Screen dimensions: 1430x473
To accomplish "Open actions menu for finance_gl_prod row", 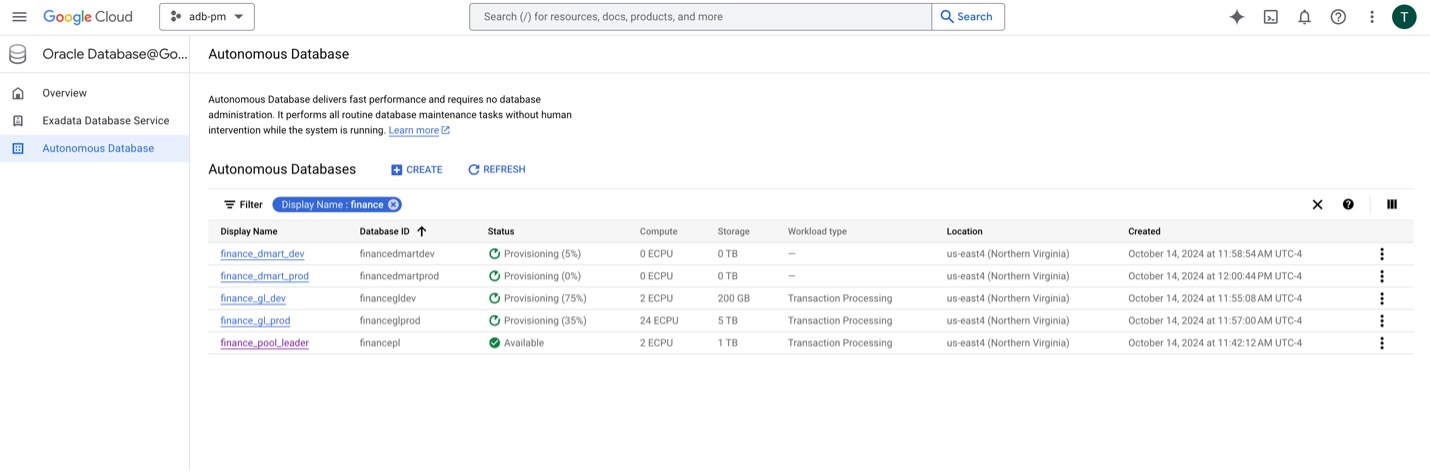I will (1382, 321).
